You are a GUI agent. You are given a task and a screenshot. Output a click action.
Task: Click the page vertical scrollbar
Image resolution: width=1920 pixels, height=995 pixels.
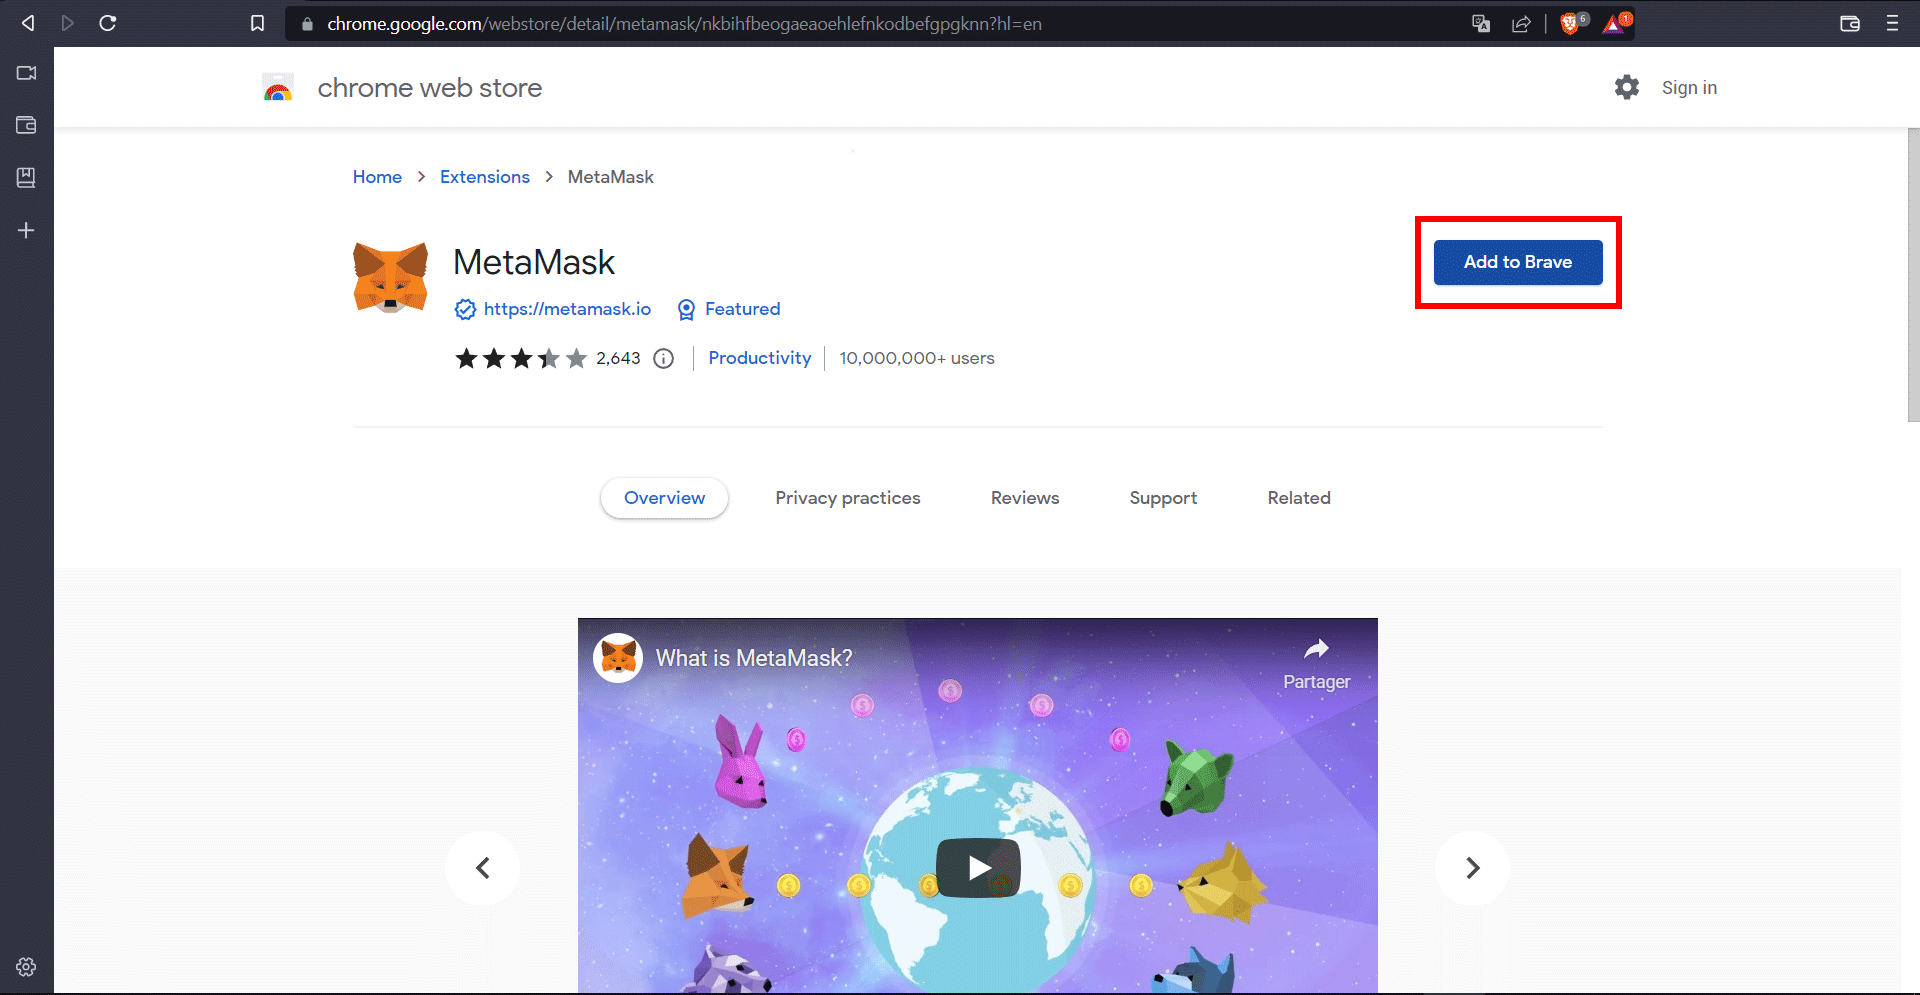pos(1913,275)
